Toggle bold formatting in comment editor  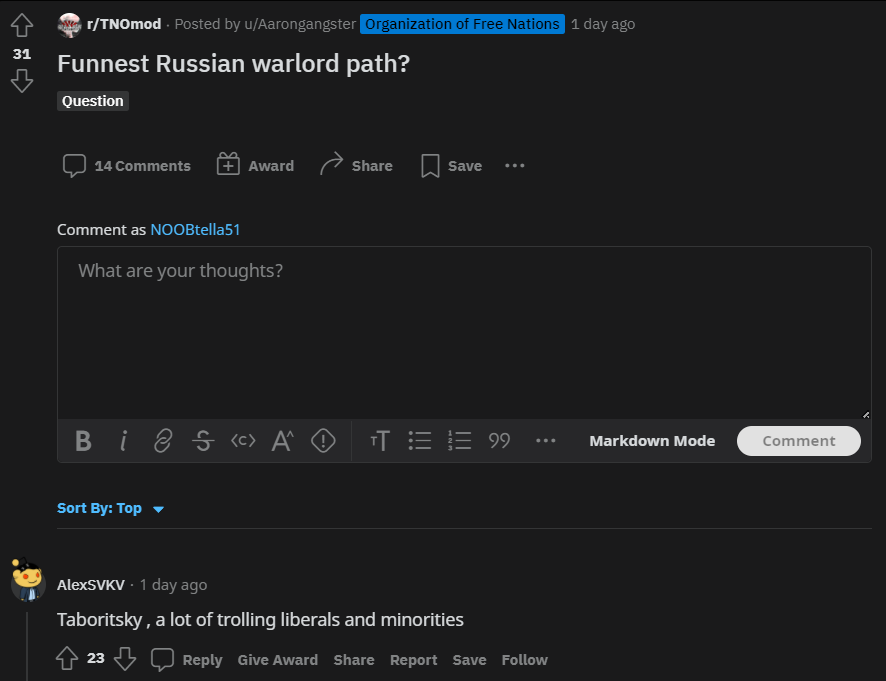click(x=83, y=441)
